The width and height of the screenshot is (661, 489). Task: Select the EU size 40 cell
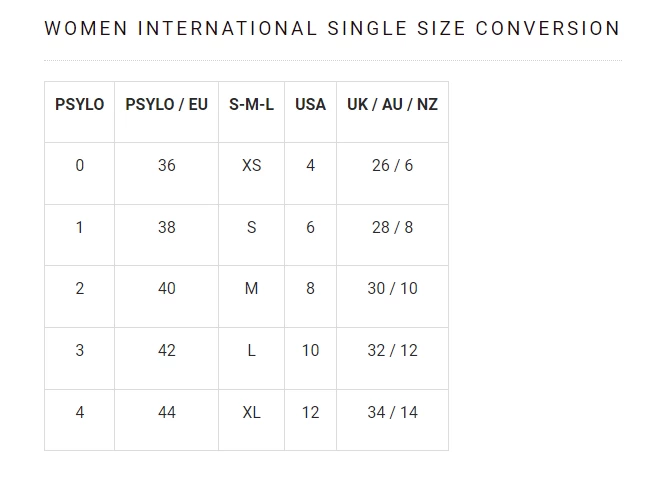point(167,289)
